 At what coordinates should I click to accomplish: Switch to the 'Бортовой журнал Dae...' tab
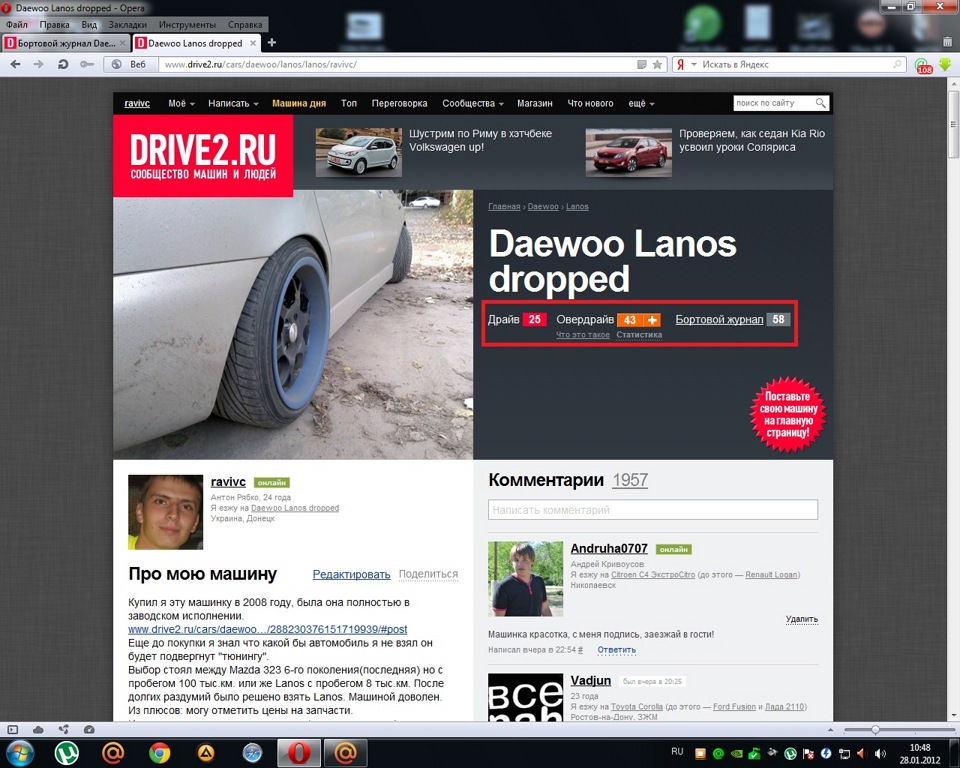(66, 43)
